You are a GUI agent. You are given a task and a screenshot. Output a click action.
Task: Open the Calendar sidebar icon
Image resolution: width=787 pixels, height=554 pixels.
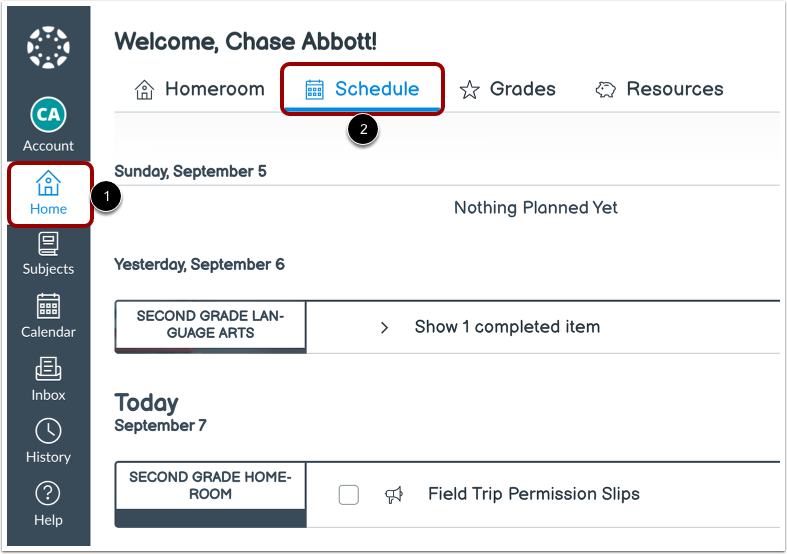(48, 316)
